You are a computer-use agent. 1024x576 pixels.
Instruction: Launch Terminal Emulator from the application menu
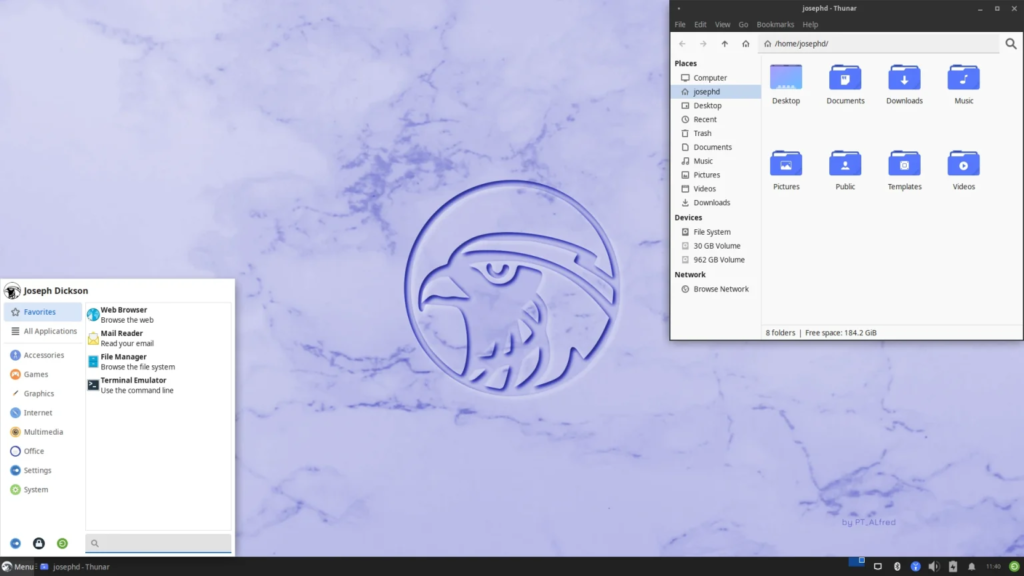132,385
